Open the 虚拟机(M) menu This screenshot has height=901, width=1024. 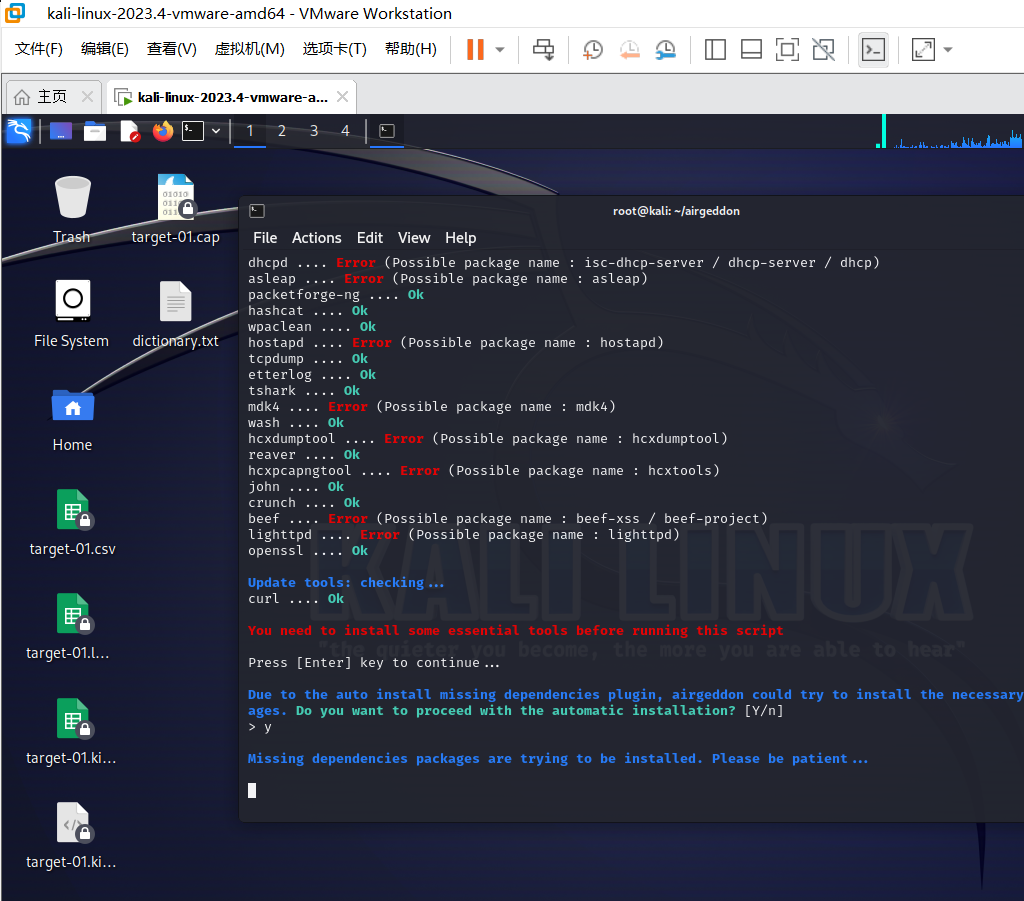click(249, 49)
